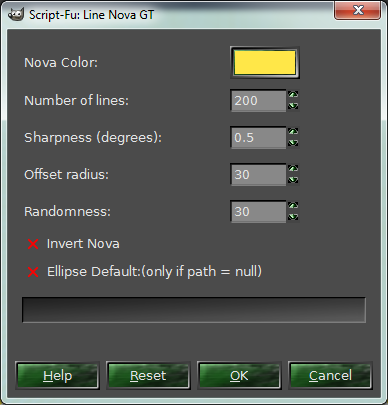388x405 pixels.
Task: Click the "Offset radius:" label
Action: coord(66,174)
